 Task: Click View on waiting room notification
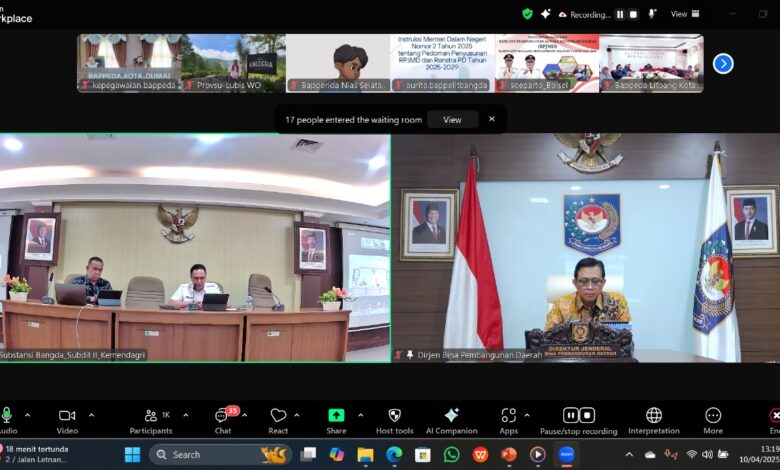point(452,119)
